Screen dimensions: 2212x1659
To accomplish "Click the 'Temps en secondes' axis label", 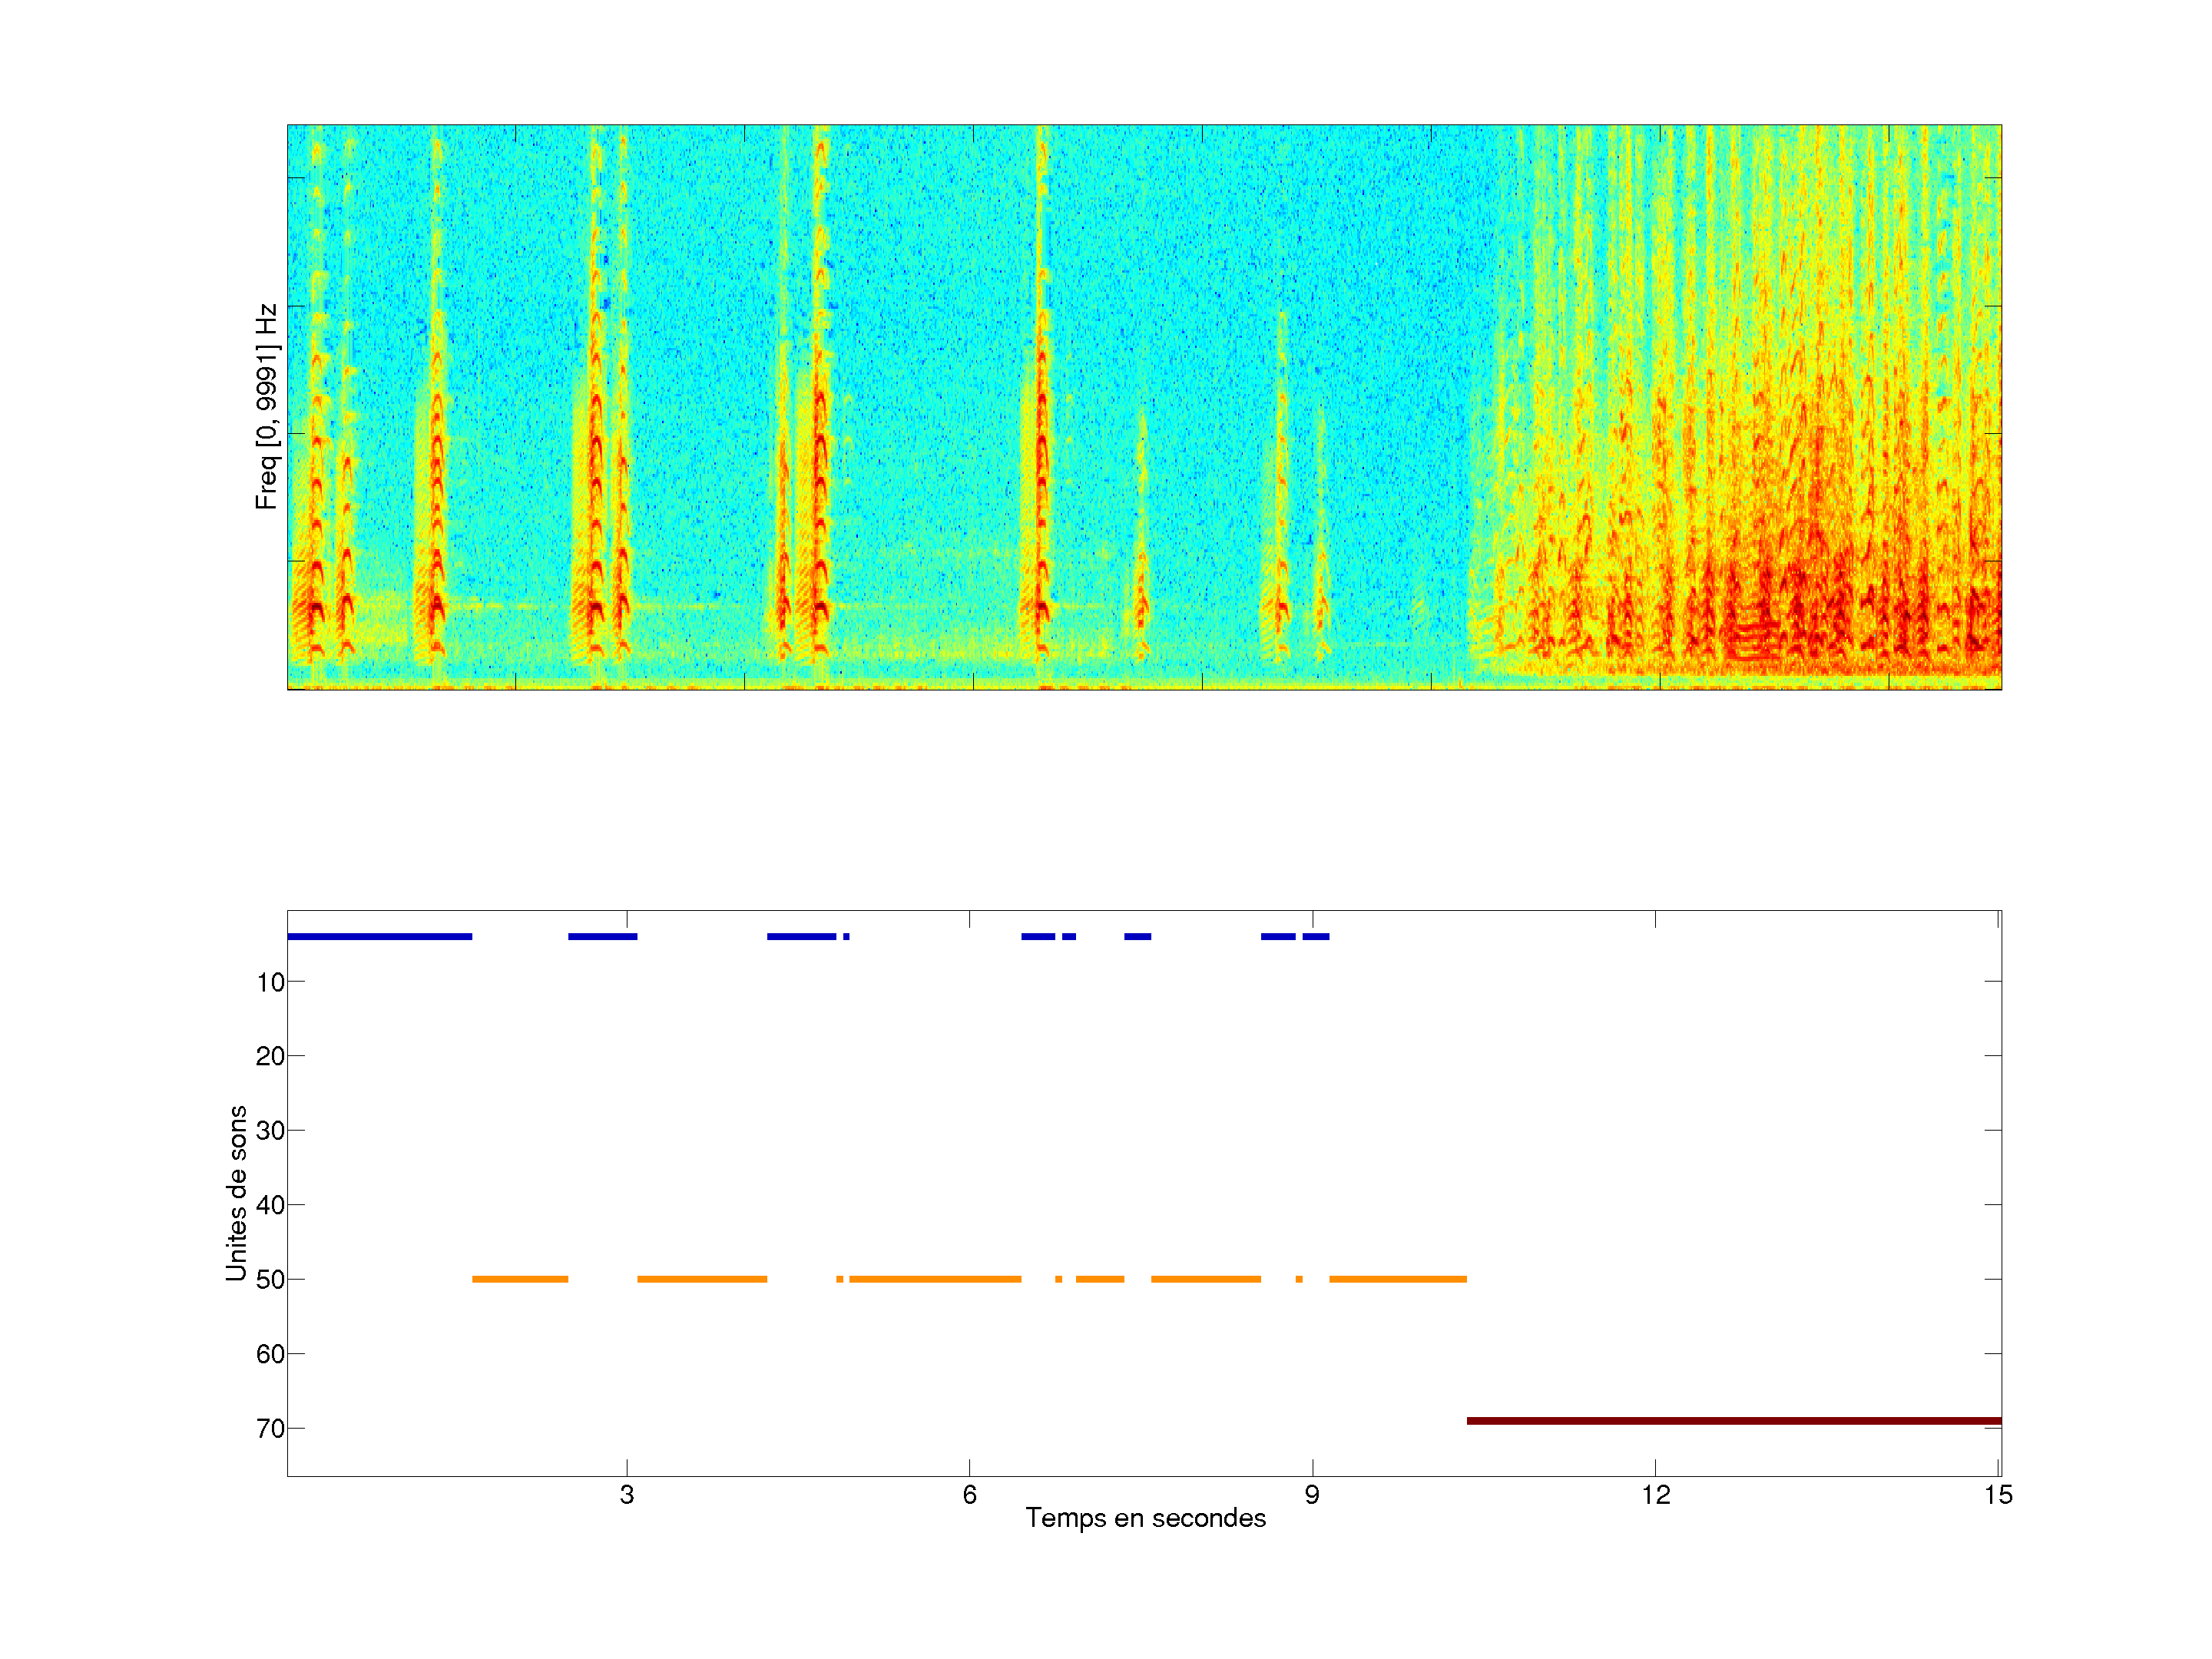I will click(x=1145, y=1518).
